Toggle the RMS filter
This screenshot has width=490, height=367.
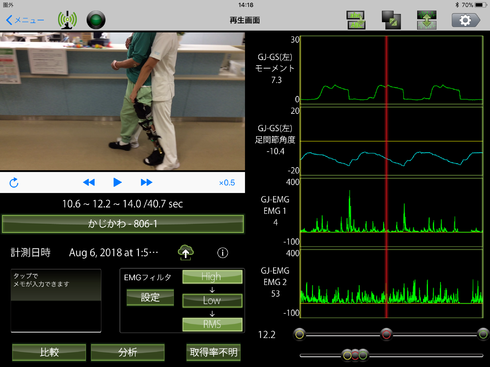(212, 324)
